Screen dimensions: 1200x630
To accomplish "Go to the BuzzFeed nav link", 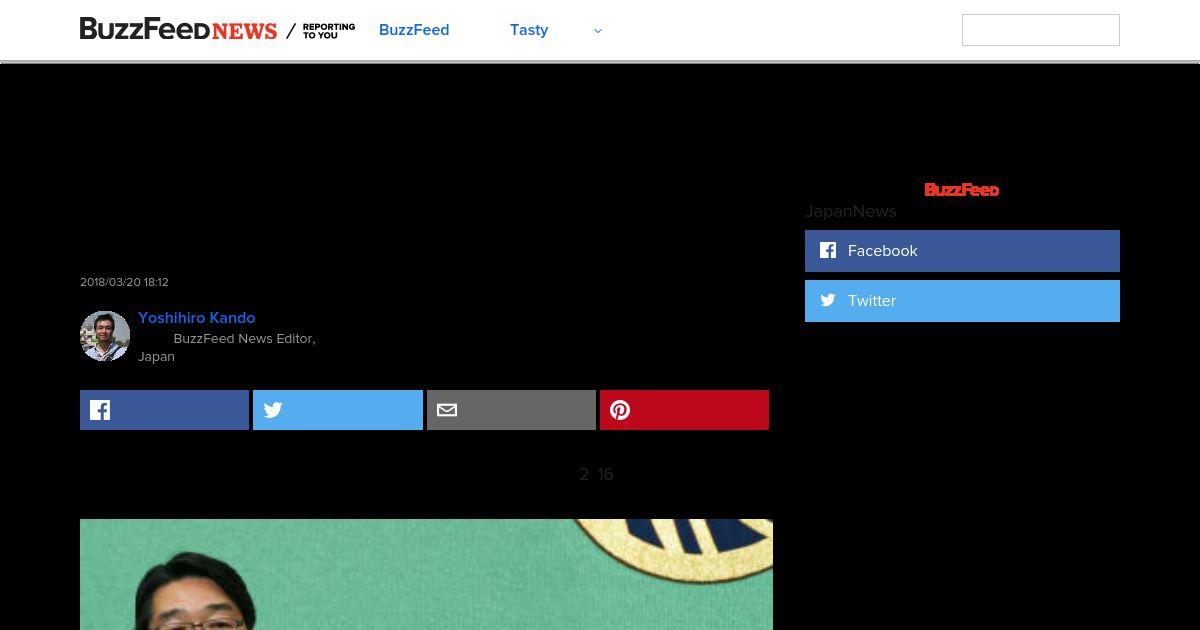I will (x=414, y=30).
